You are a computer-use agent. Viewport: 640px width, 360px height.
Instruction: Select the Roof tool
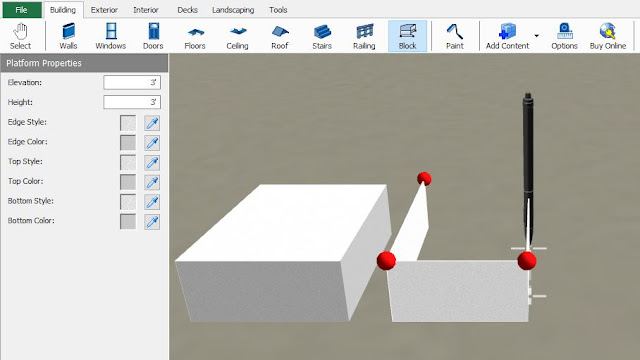pos(280,36)
